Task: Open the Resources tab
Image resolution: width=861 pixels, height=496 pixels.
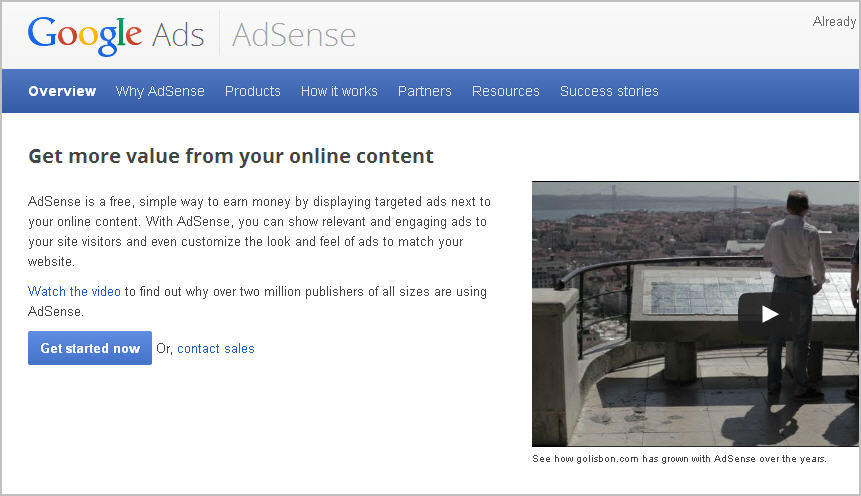Action: (x=506, y=91)
